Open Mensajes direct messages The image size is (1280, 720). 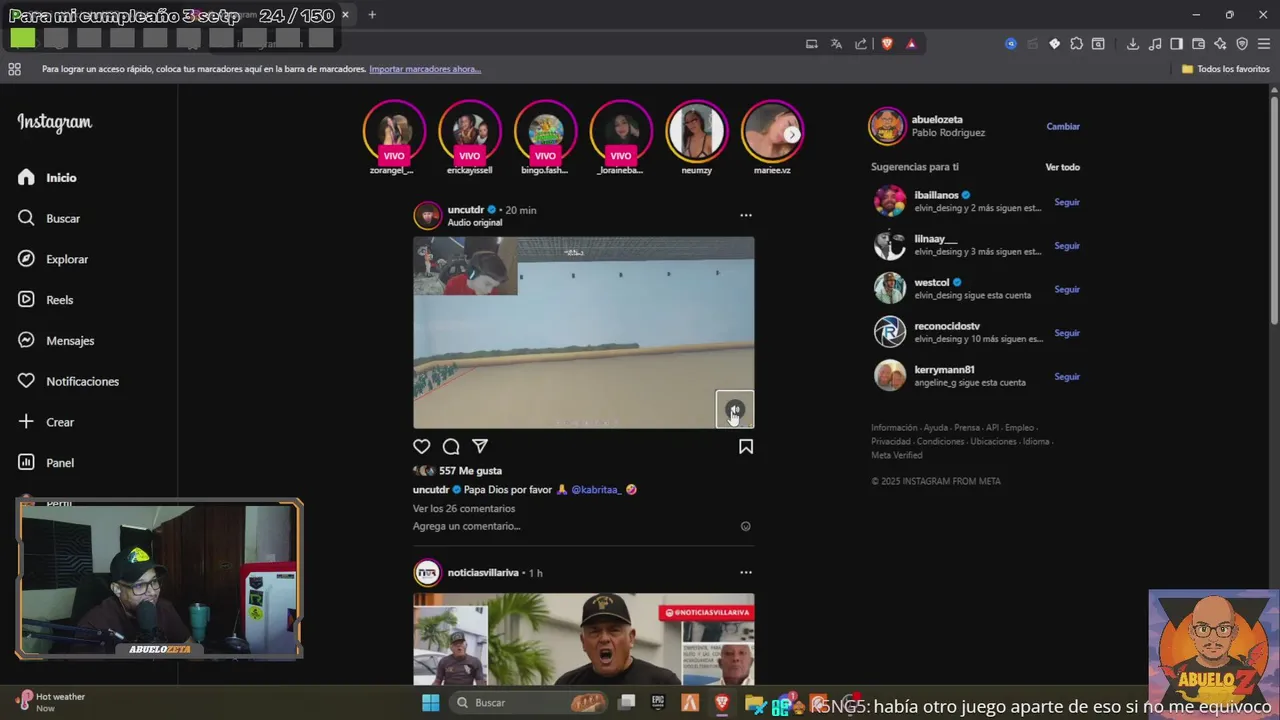click(56, 341)
